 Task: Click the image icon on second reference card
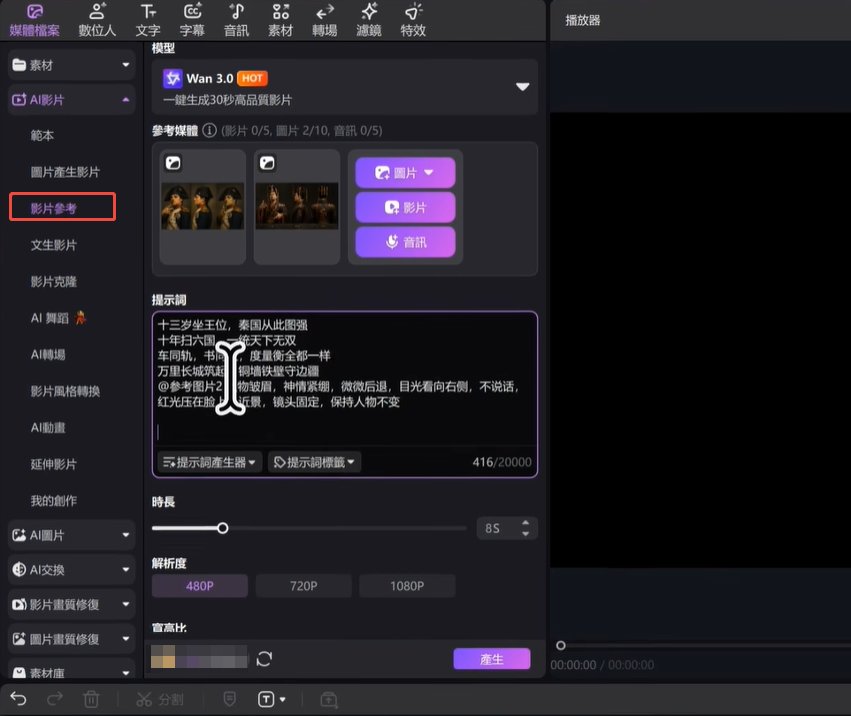(x=267, y=163)
